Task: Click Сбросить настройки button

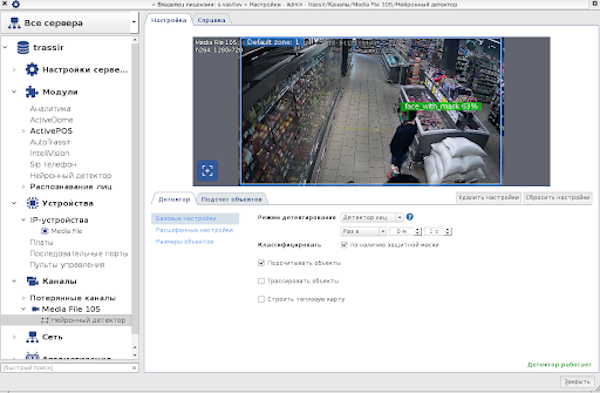Action: point(558,197)
